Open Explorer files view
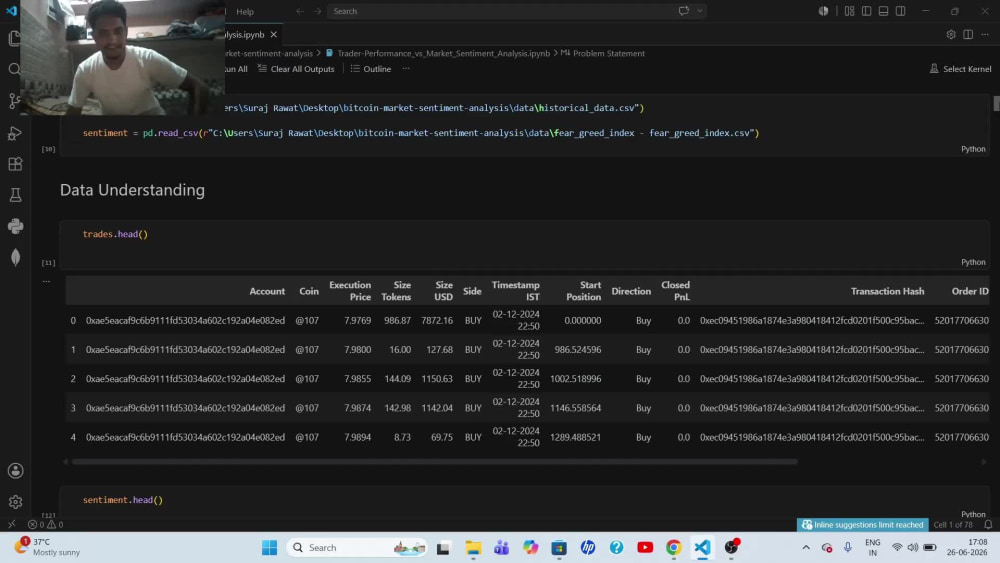Screen dimensions: 1000x563 [x=15, y=38]
